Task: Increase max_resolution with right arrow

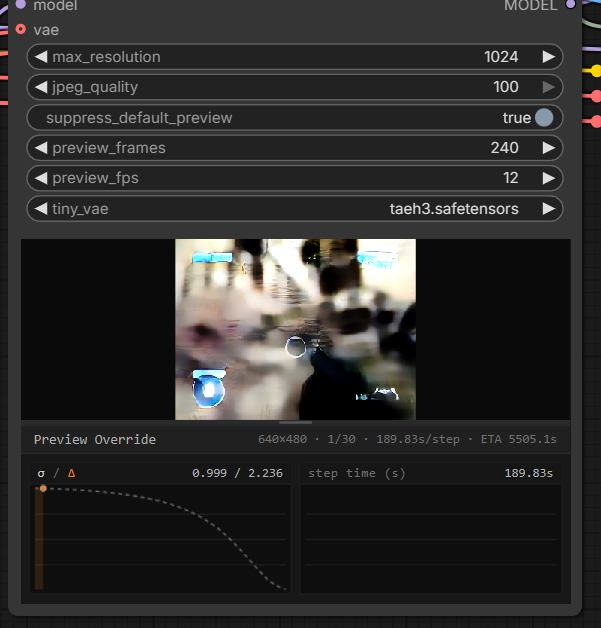Action: 549,57
